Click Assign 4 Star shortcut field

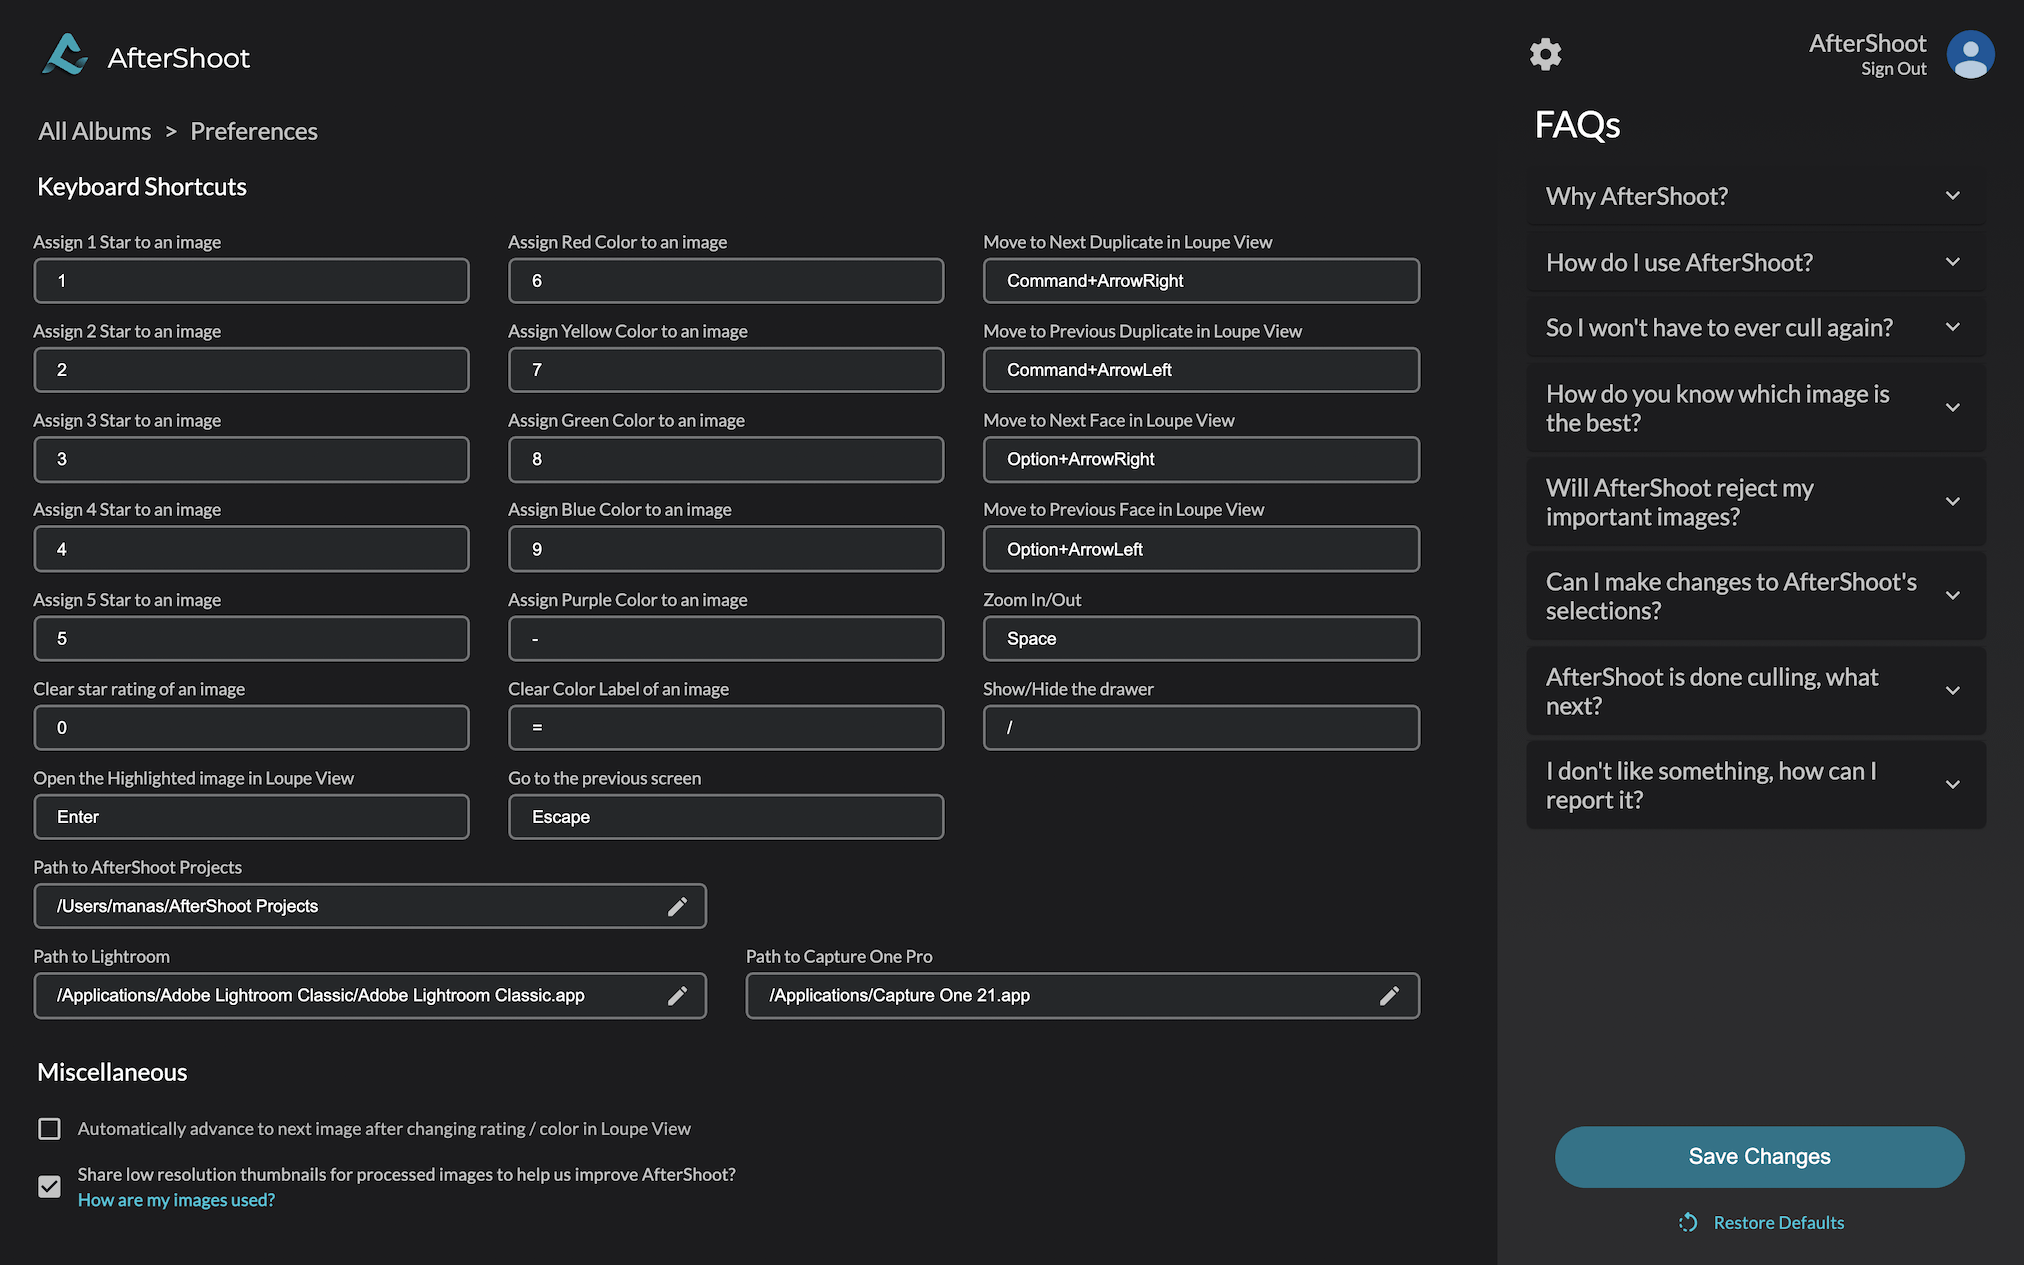click(x=251, y=549)
